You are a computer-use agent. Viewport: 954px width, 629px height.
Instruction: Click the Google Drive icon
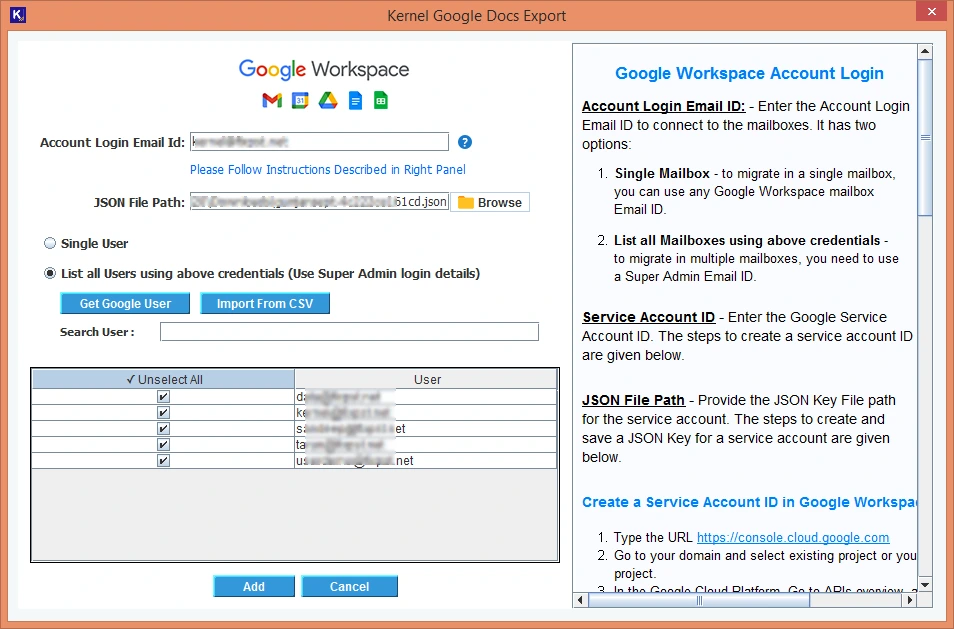click(x=328, y=100)
